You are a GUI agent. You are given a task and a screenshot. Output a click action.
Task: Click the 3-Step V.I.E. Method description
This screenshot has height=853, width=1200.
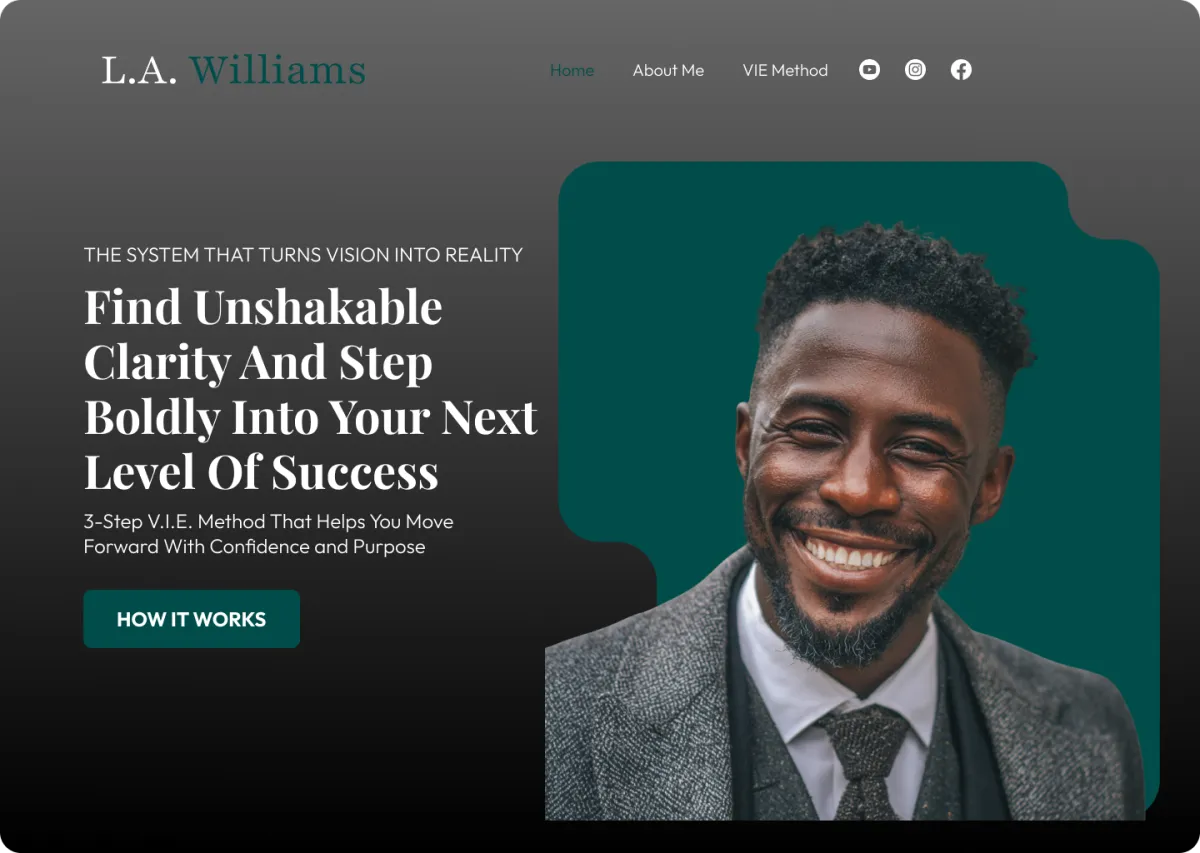click(268, 534)
